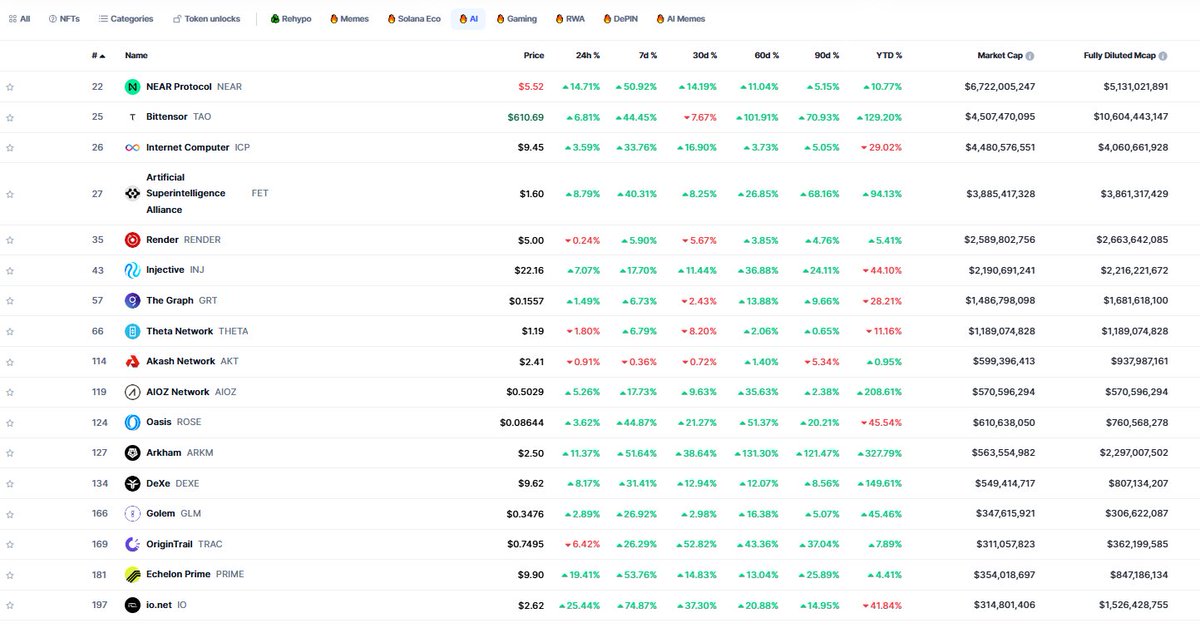The height and width of the screenshot is (628, 1200).
Task: Star the io.net row
Action: click(10, 606)
